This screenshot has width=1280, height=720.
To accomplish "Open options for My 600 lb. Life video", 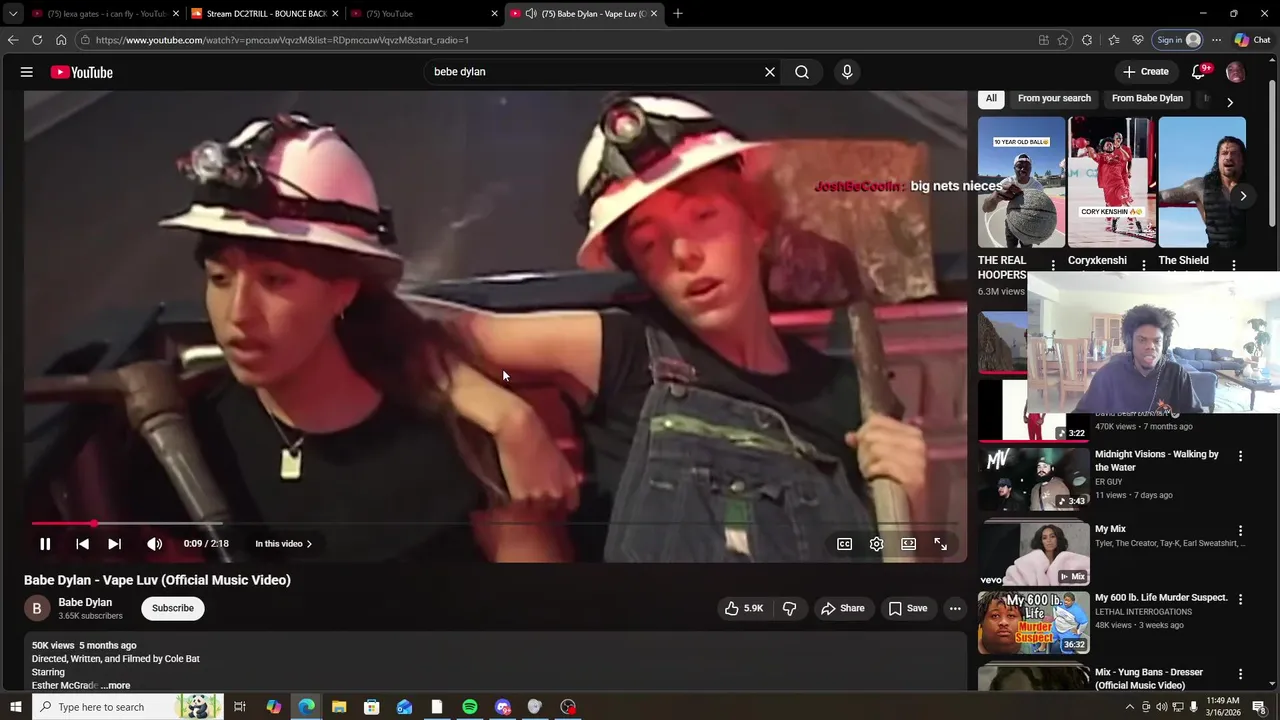I will coord(1240,599).
